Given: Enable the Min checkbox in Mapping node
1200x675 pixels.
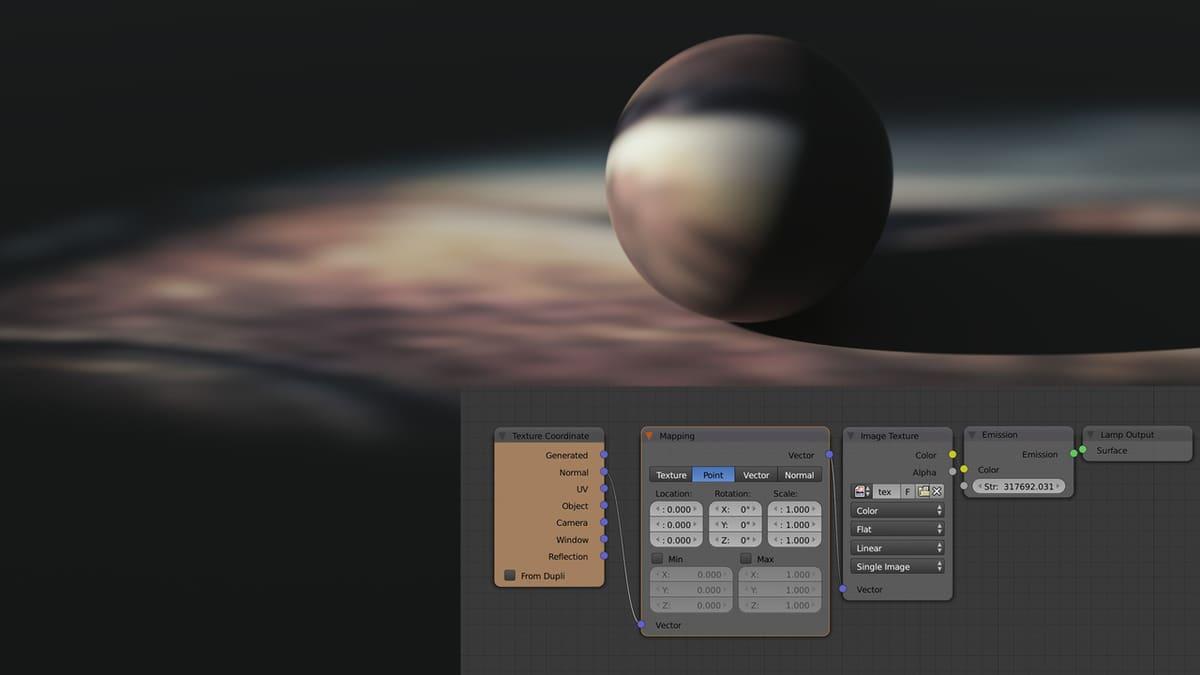Looking at the screenshot, I should [657, 559].
